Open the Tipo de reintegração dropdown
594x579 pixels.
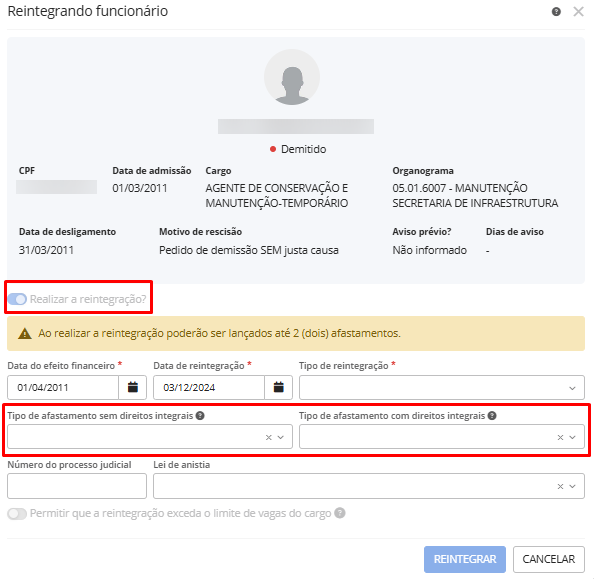(442, 387)
